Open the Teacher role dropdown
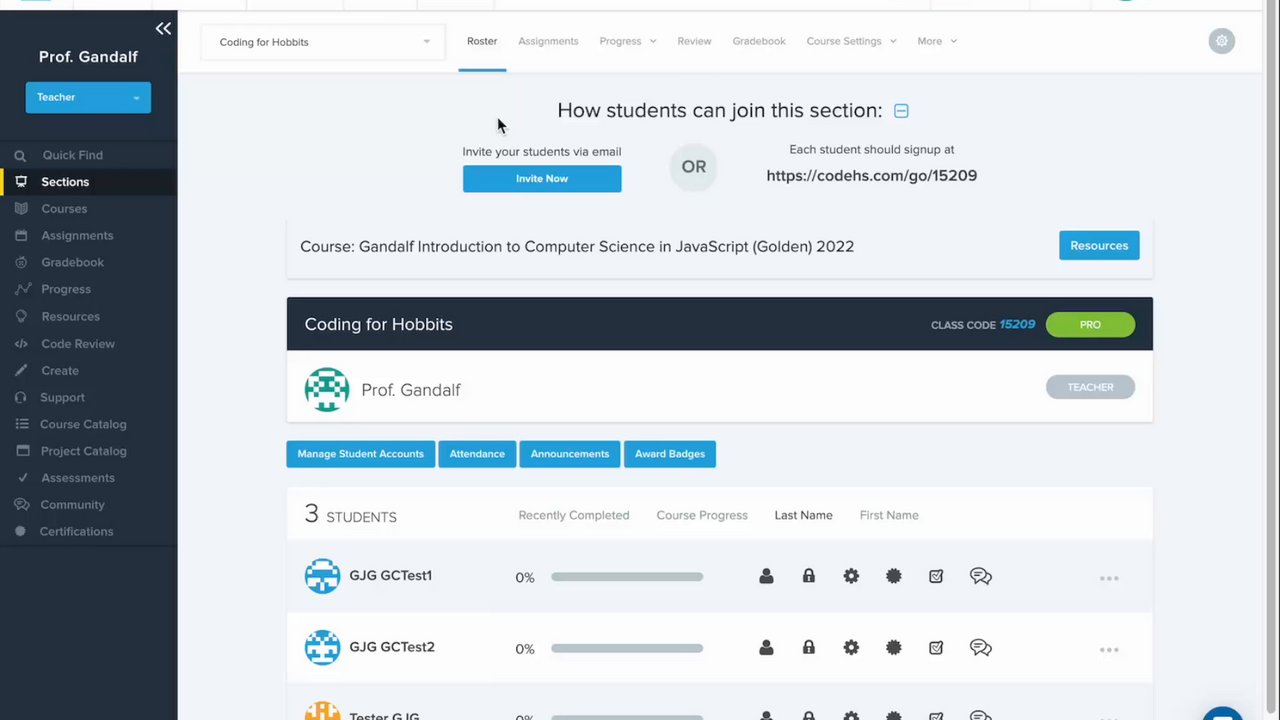 click(88, 97)
